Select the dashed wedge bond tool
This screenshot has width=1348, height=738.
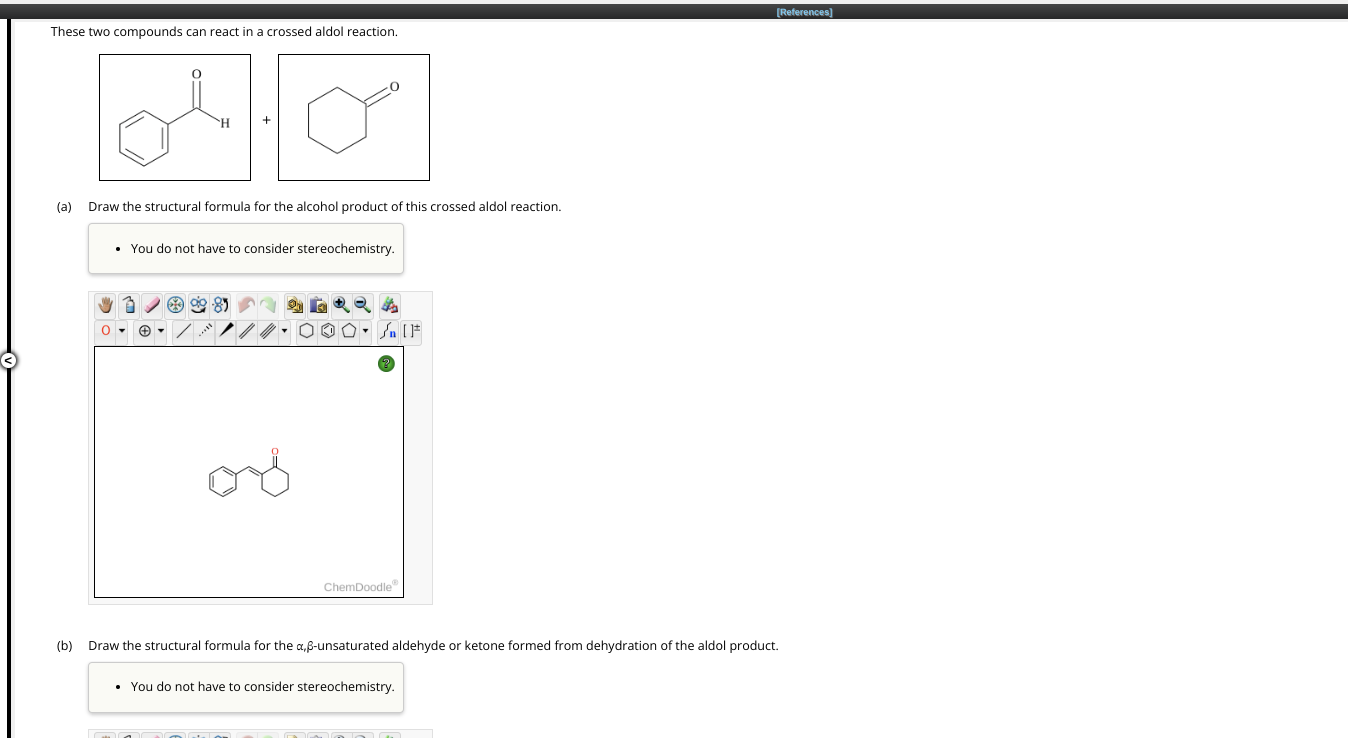click(204, 330)
